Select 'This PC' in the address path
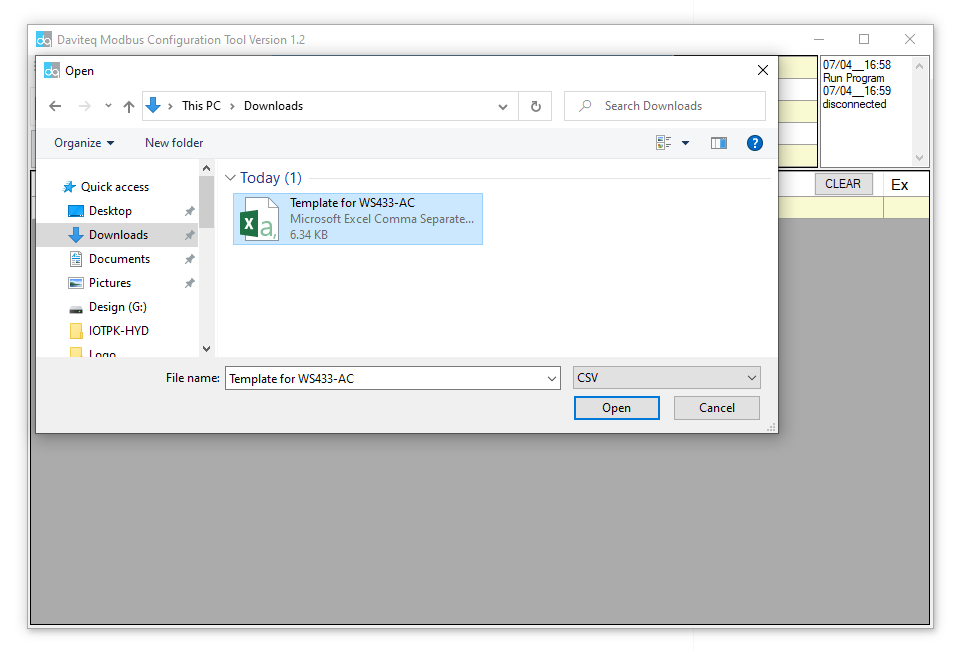 pos(201,106)
